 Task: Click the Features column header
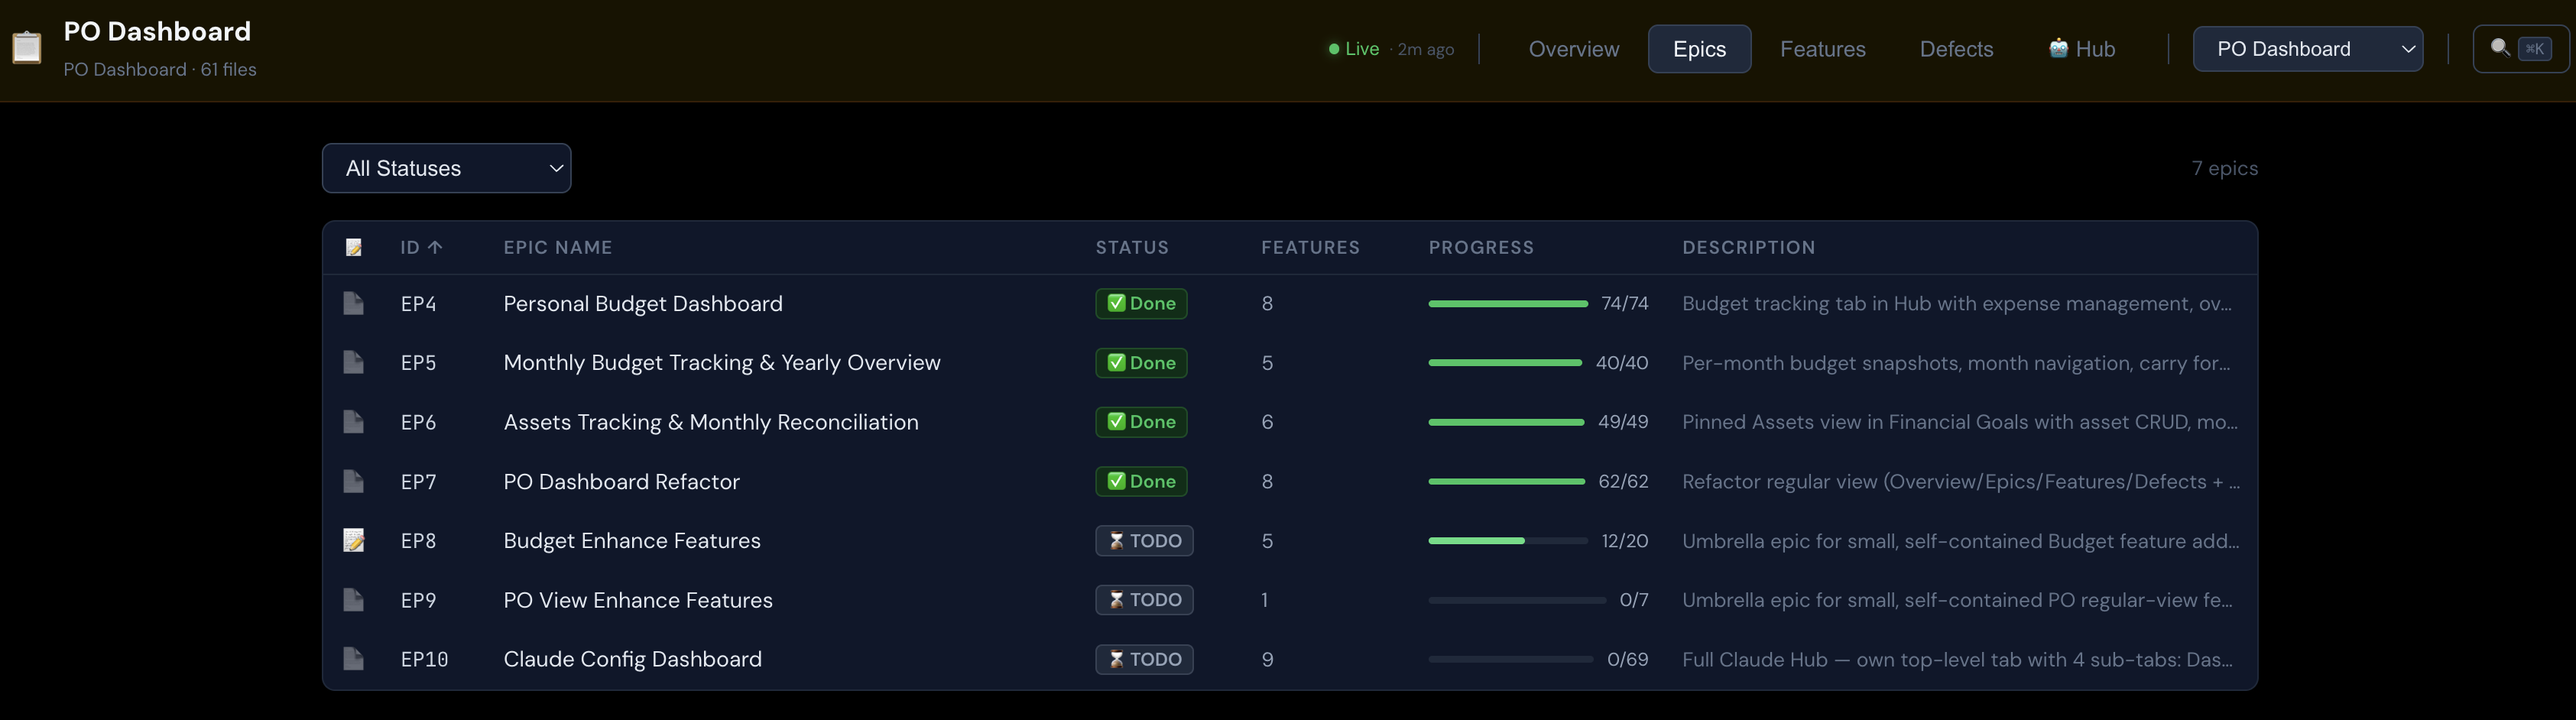pyautogui.click(x=1310, y=247)
